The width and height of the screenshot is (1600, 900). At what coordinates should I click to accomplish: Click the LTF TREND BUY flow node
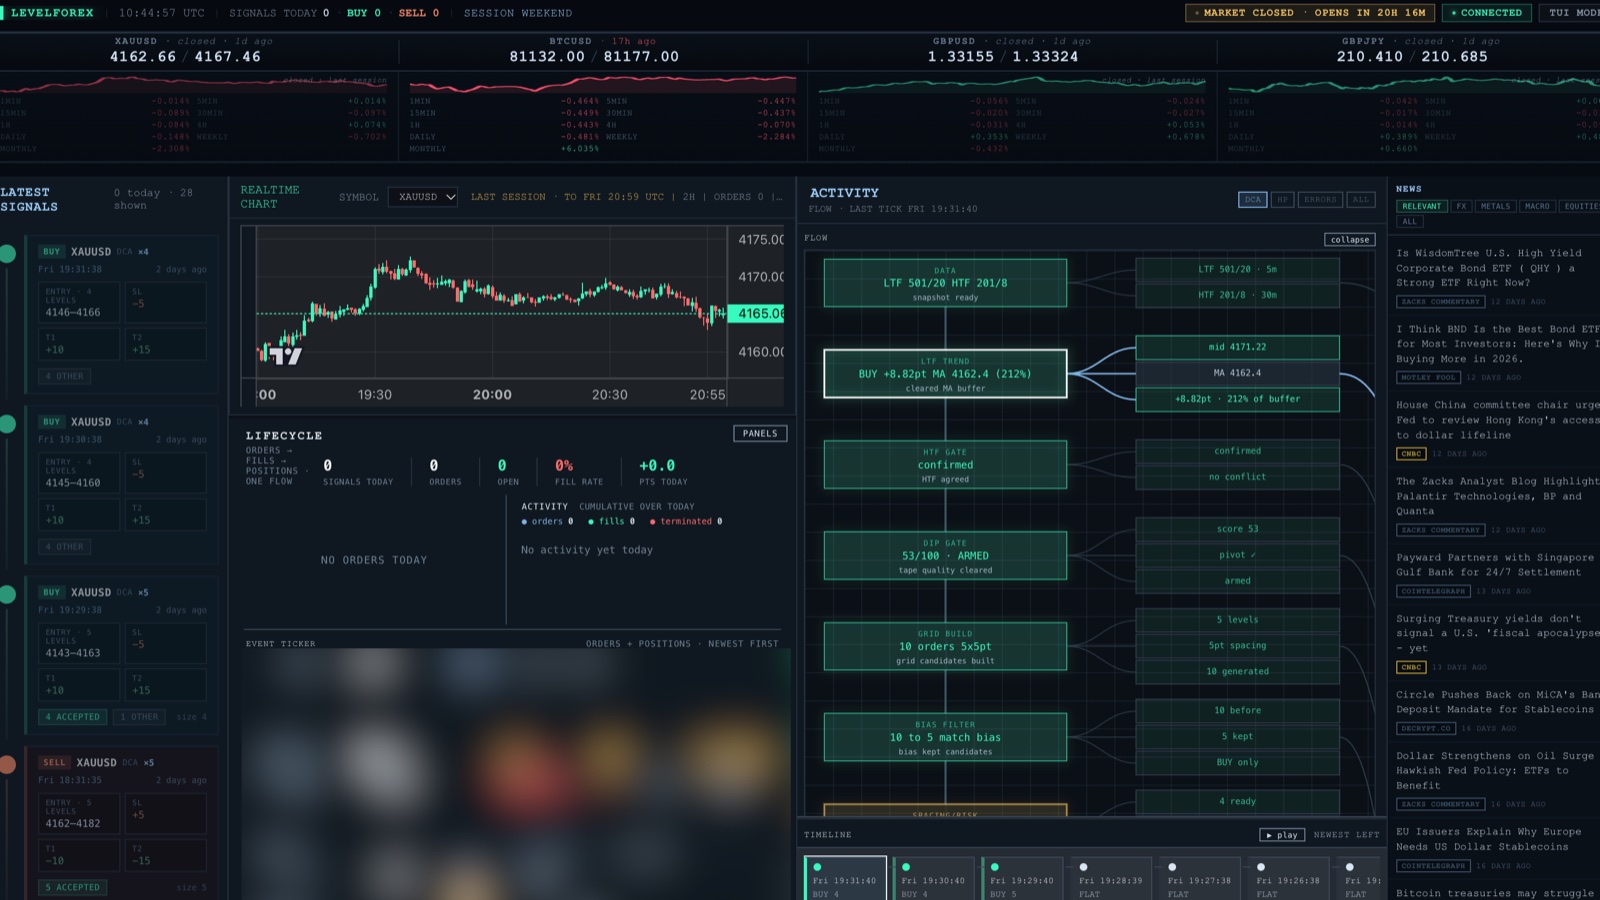coord(945,374)
